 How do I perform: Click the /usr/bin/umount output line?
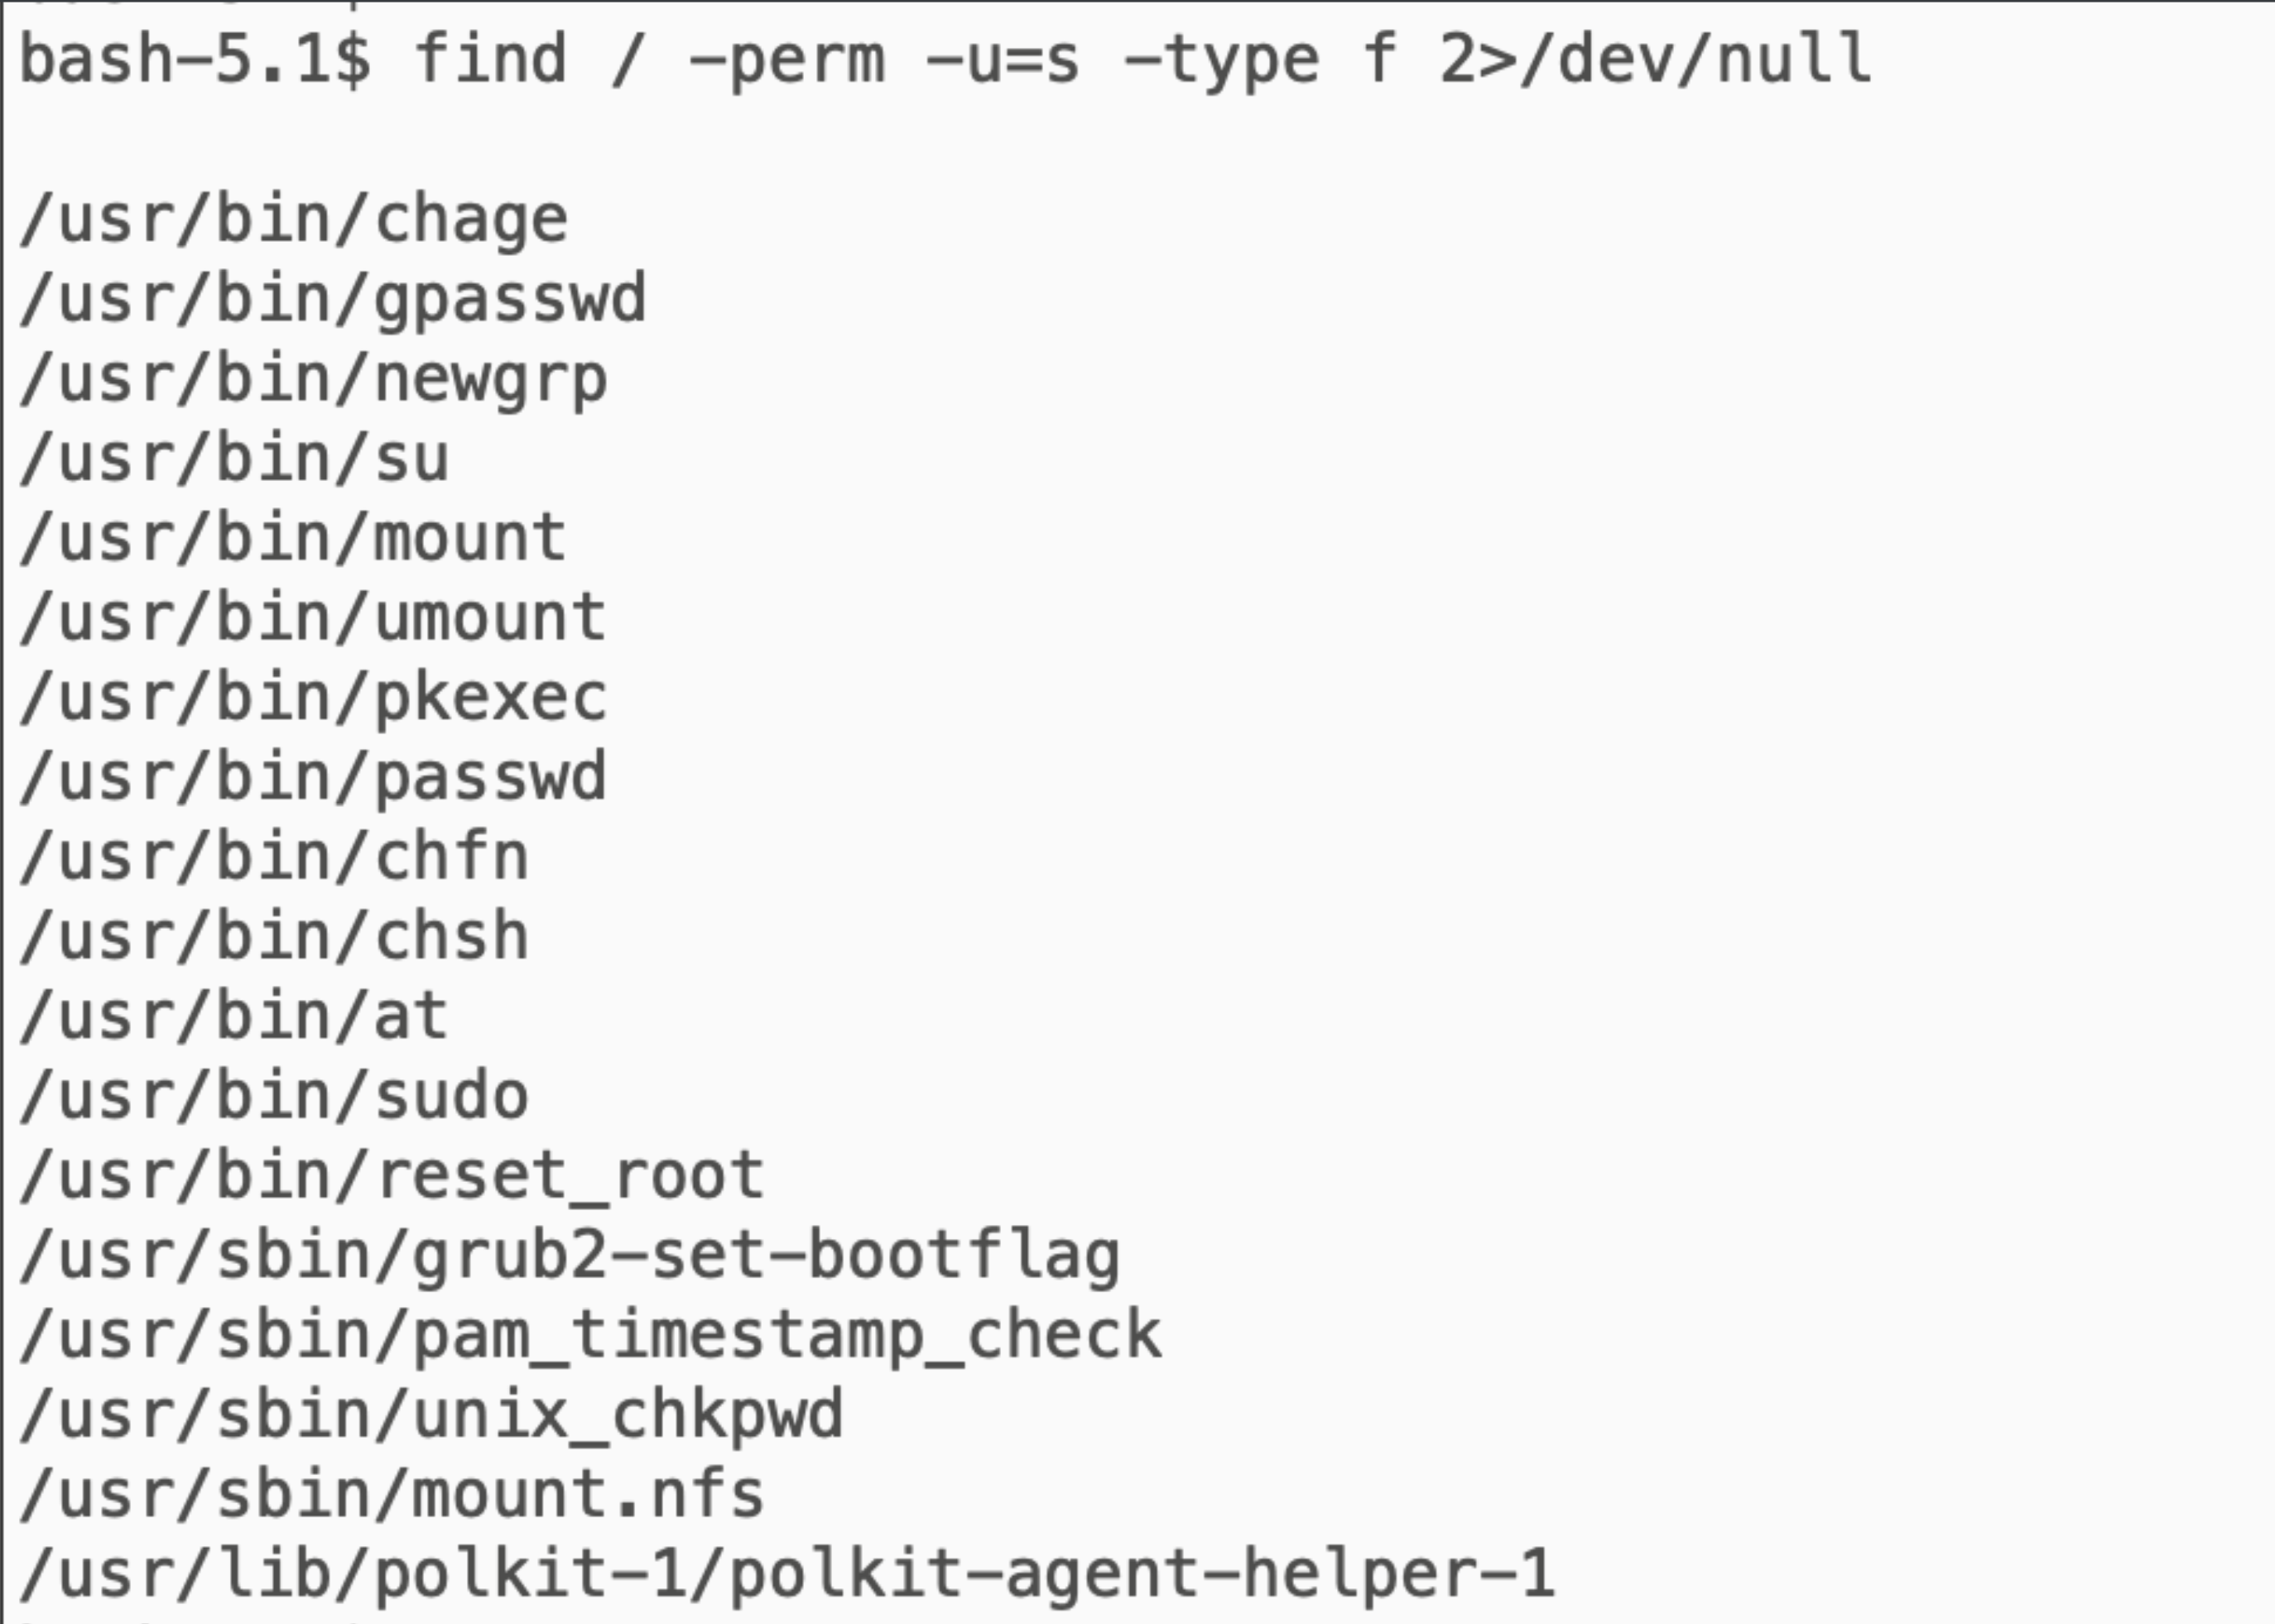pyautogui.click(x=313, y=618)
